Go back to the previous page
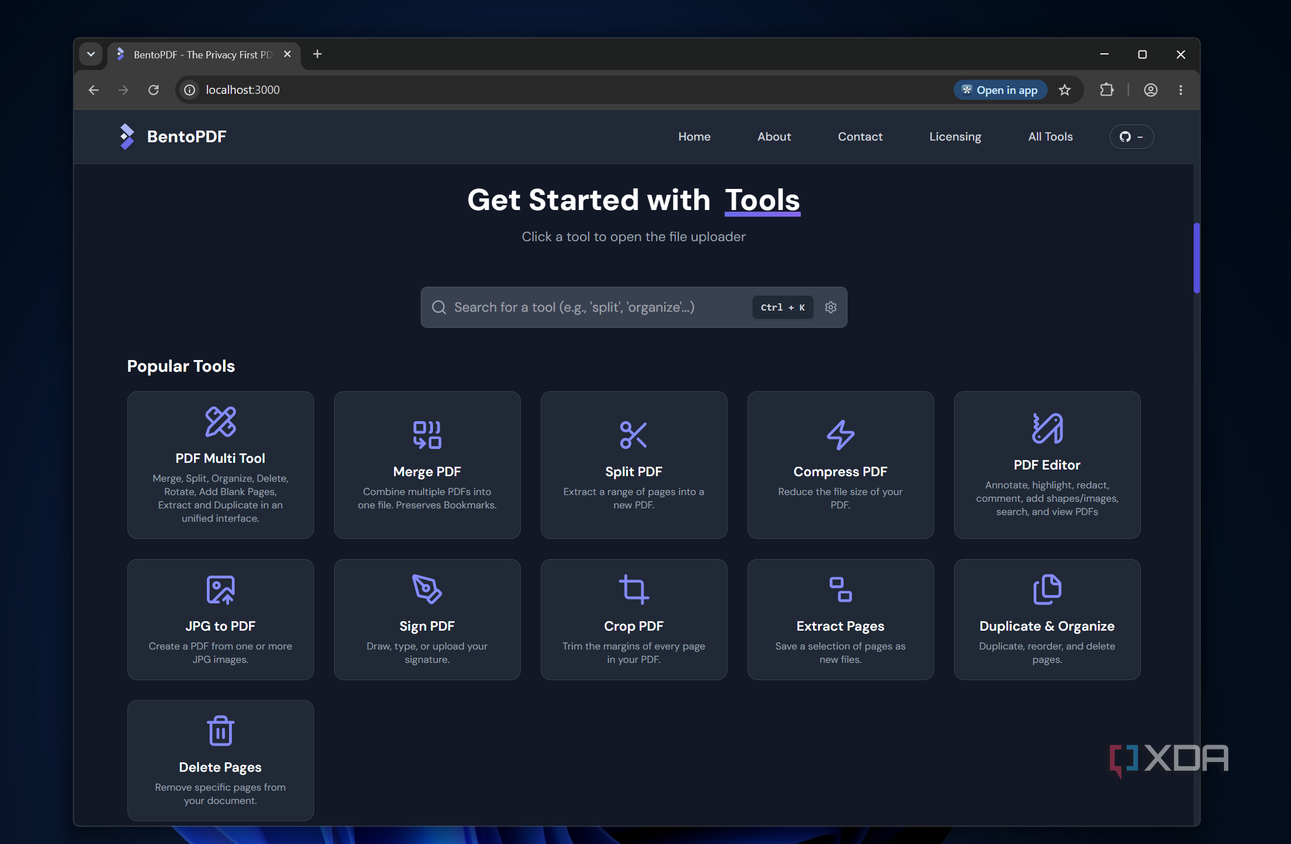This screenshot has height=844, width=1291. [93, 90]
